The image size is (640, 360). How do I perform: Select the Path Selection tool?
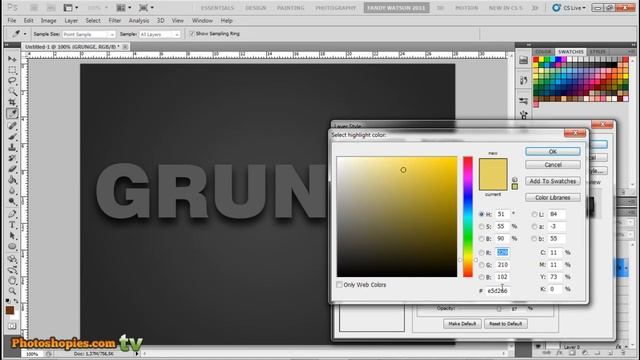point(12,236)
